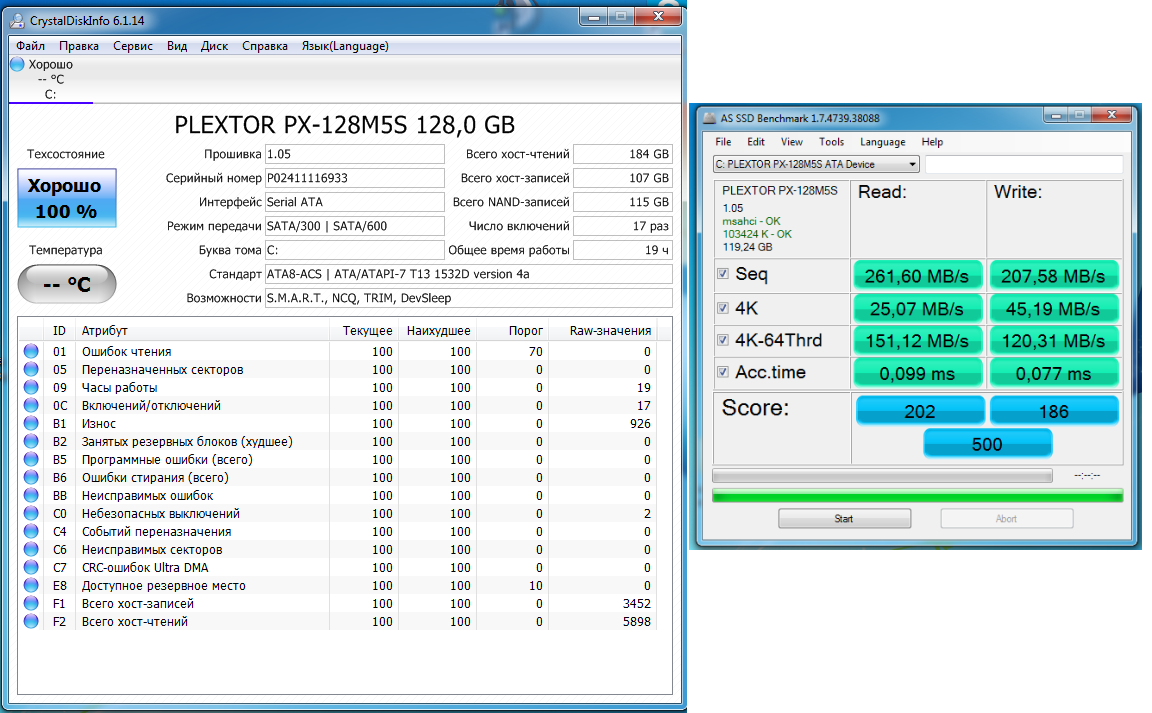Click status icon for B5 Программные ошибки
1152x713 pixels.
[x=31, y=459]
